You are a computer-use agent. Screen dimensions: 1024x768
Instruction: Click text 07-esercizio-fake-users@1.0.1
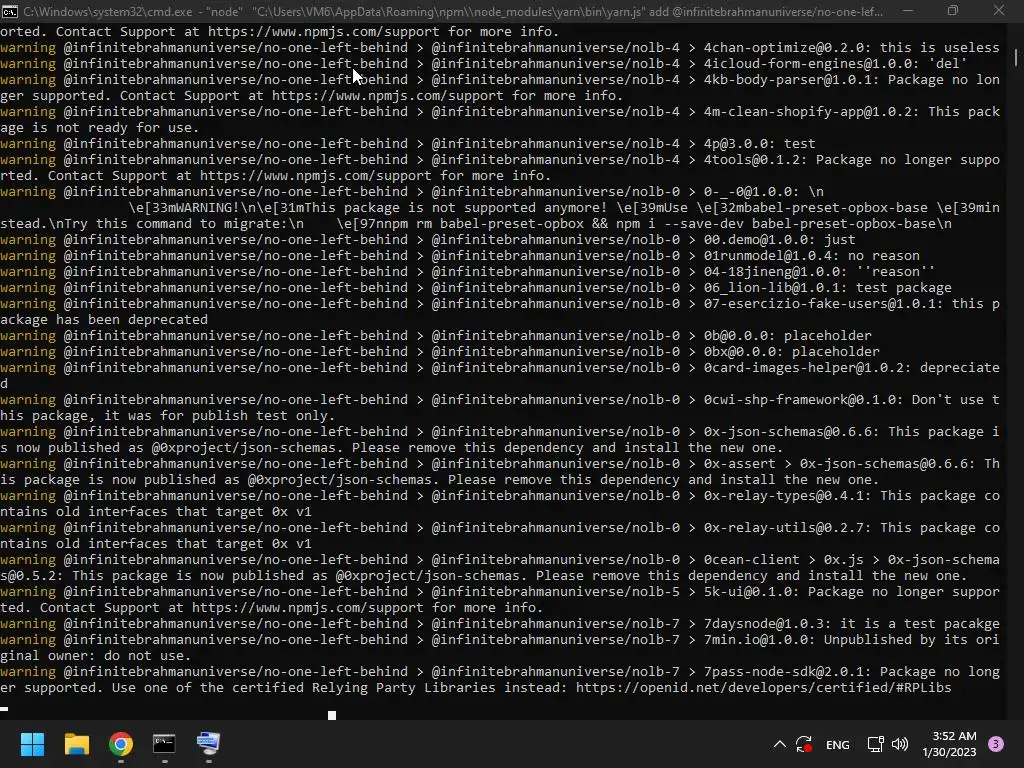[824, 304]
